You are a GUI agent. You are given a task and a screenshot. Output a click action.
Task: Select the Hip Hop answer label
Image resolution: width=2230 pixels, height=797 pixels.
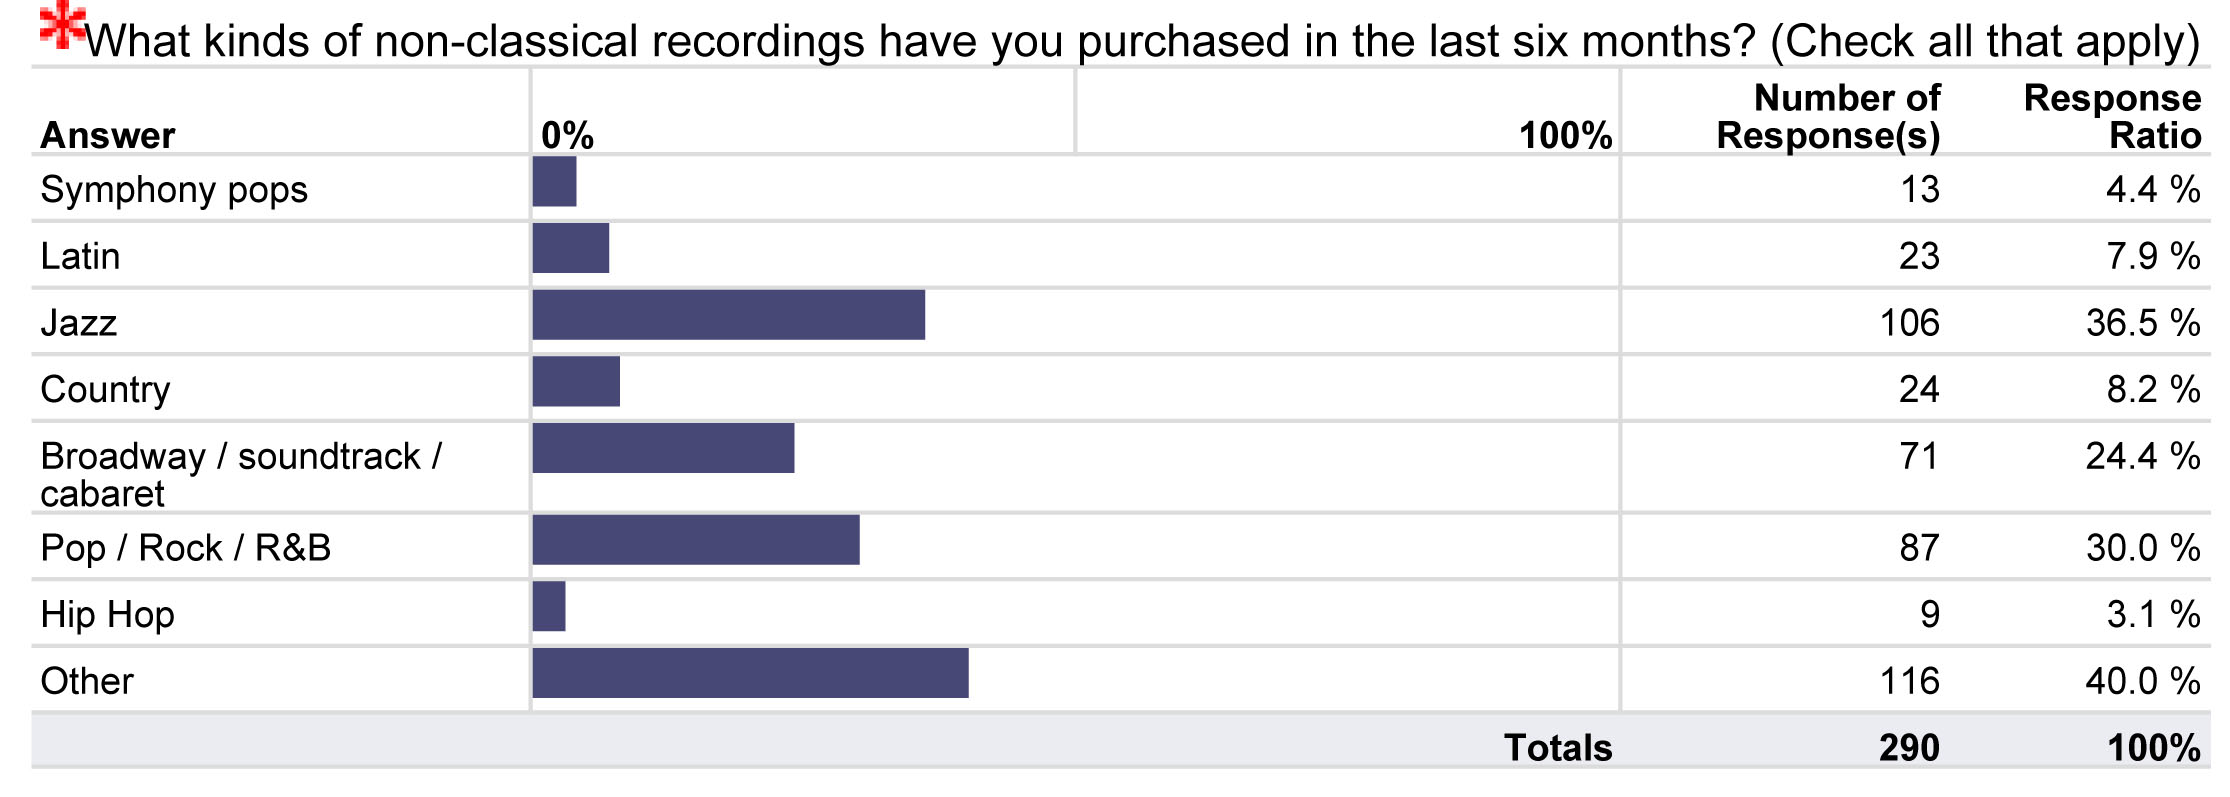click(107, 614)
